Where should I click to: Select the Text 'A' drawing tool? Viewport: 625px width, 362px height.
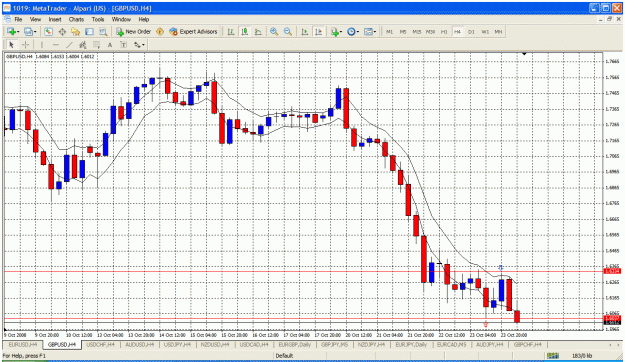point(110,45)
